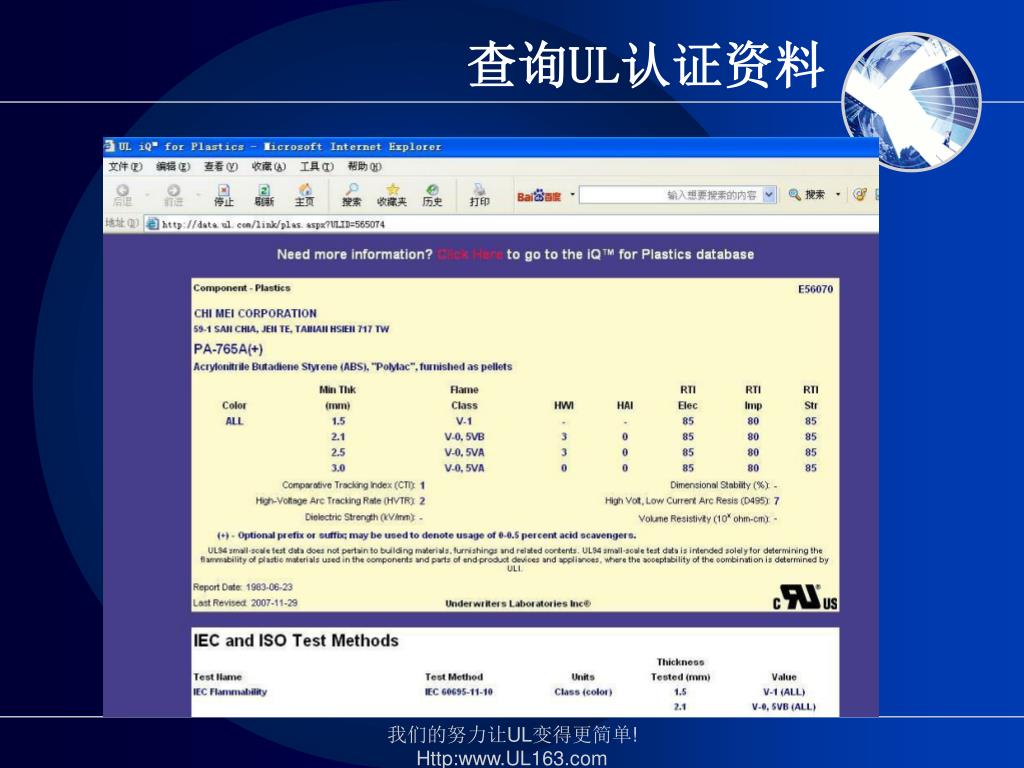Click the Refresh (刷新) toolbar icon
This screenshot has width=1024, height=768.
tap(264, 195)
